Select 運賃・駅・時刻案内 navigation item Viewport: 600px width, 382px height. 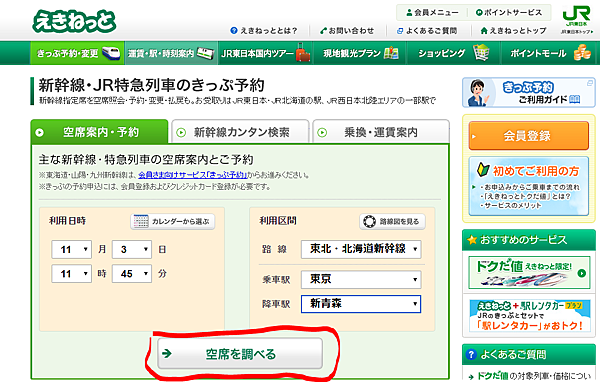coord(171,53)
